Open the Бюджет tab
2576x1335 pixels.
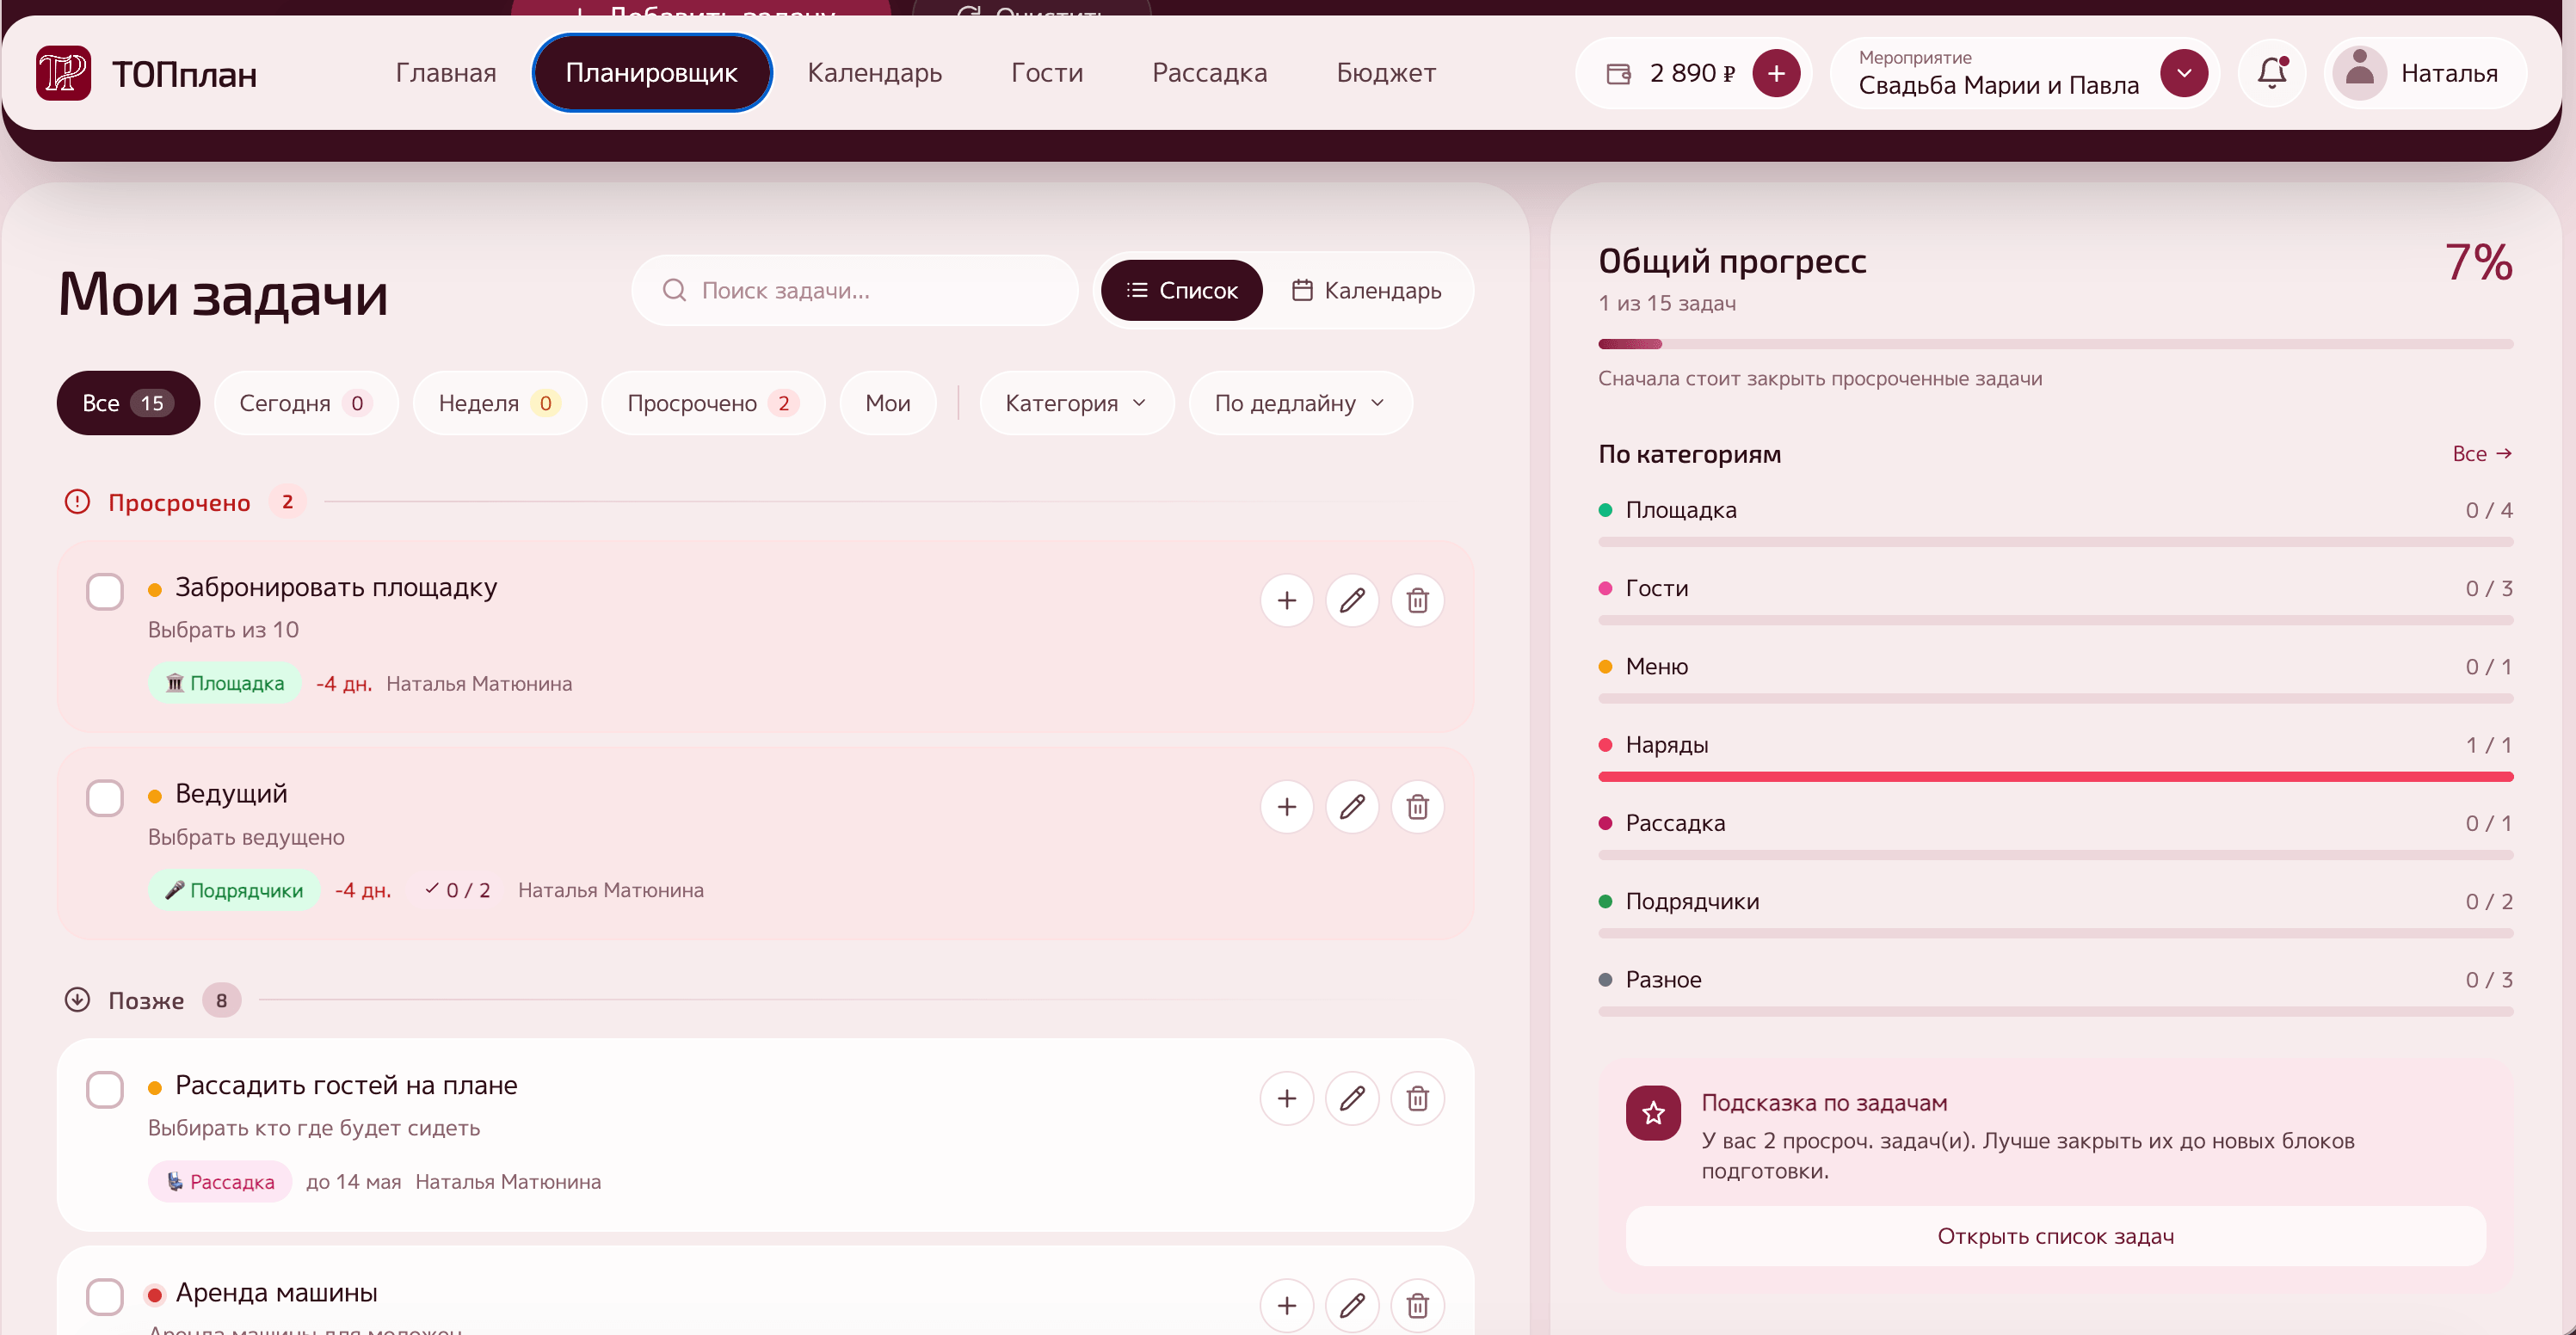point(1386,73)
